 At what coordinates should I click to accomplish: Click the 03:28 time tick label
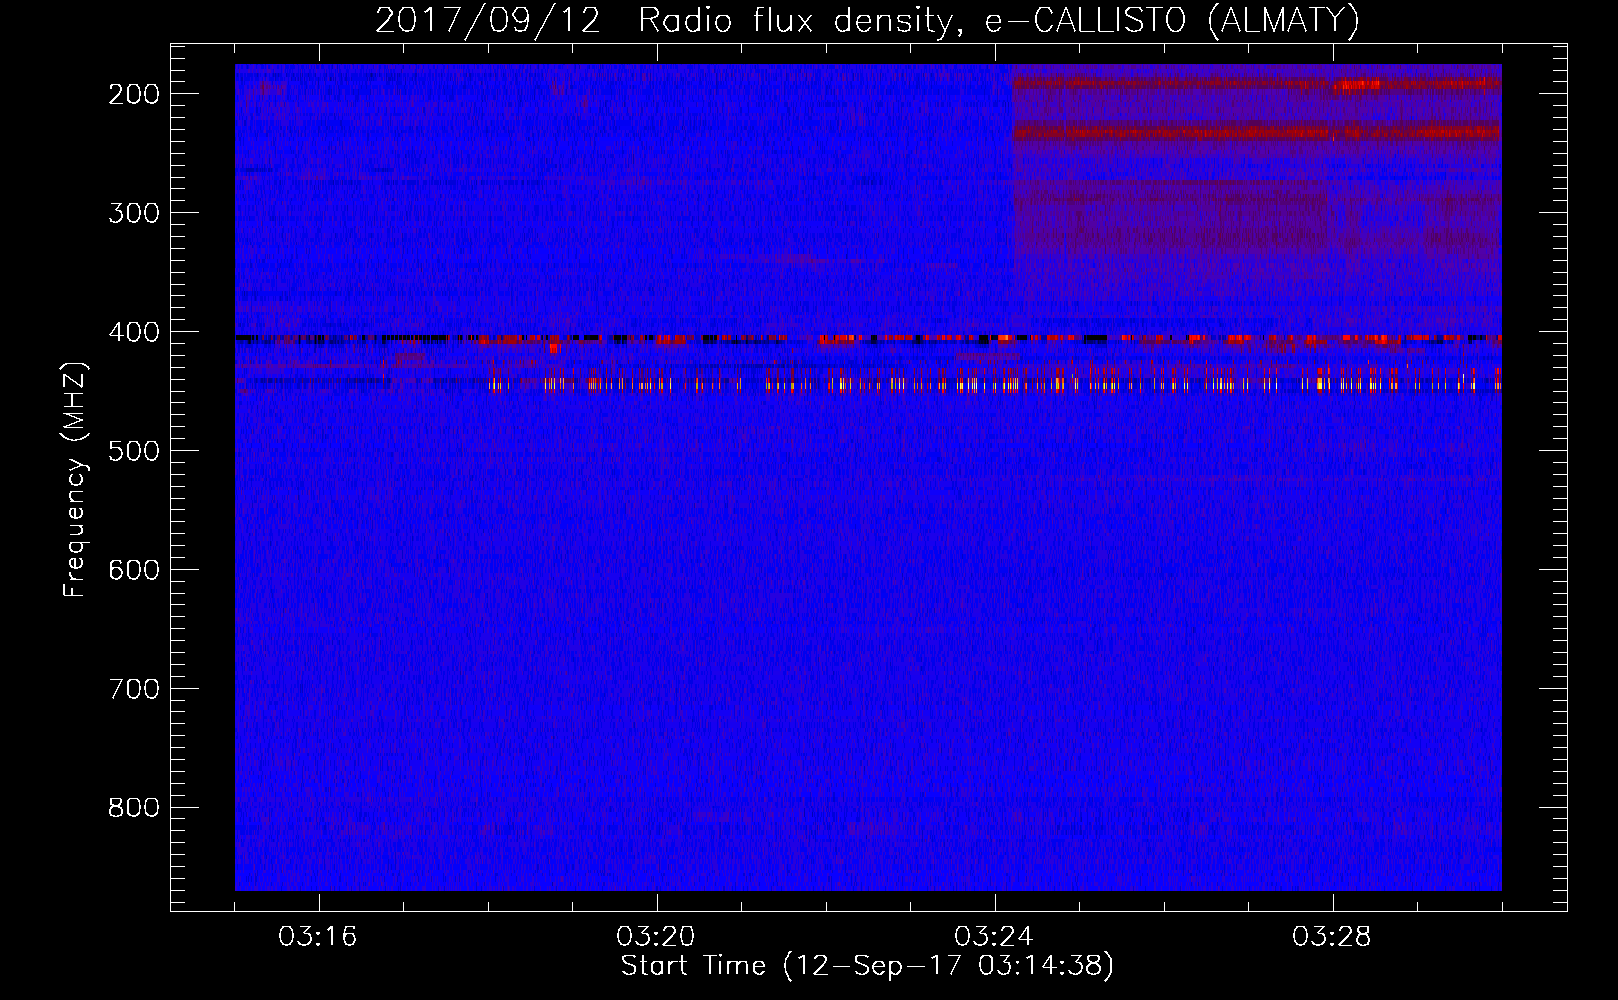1332,937
